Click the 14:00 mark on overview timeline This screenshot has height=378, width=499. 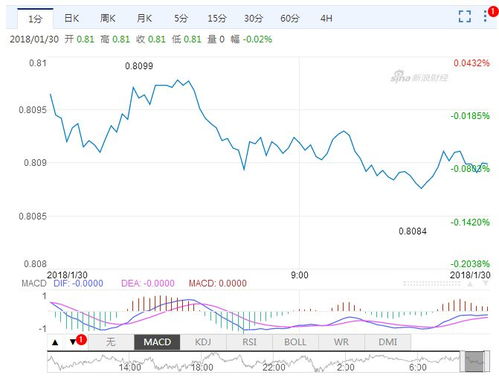click(x=130, y=367)
